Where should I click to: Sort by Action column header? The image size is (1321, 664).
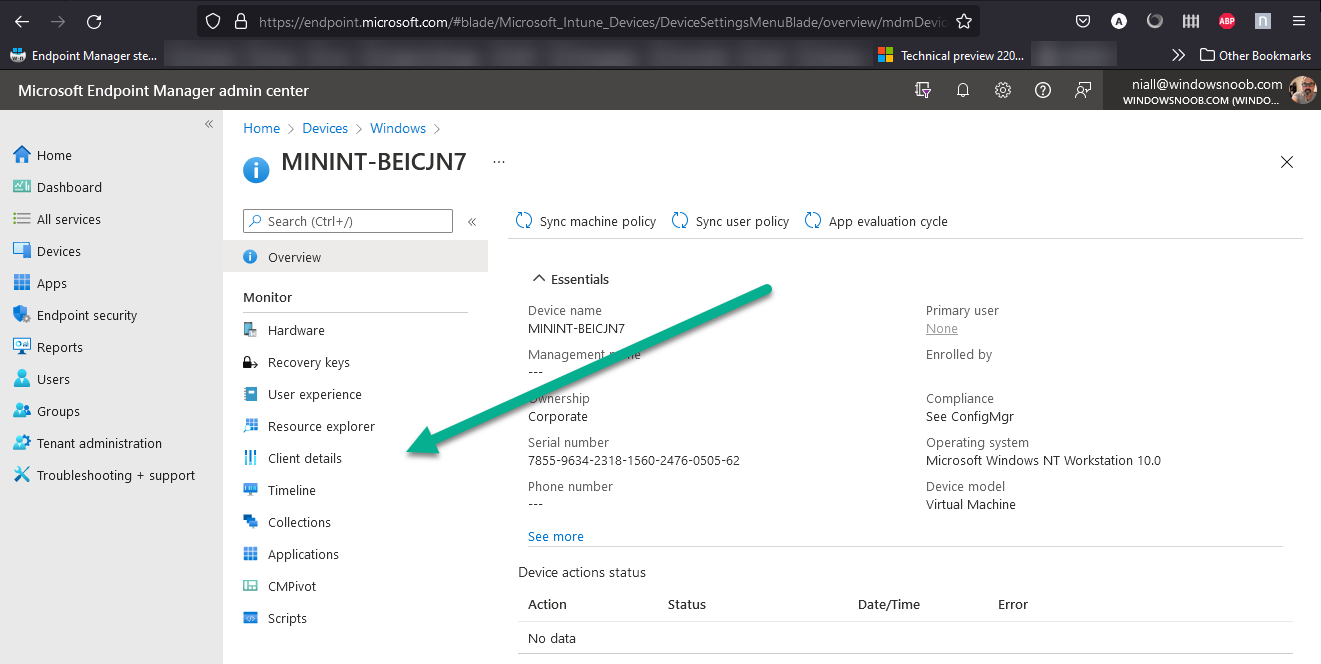547,605
